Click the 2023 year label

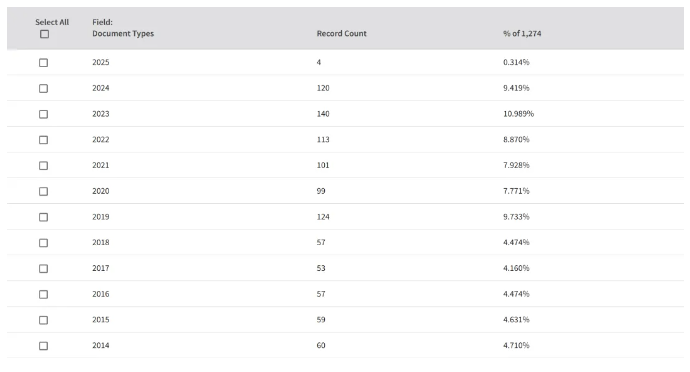[101, 114]
